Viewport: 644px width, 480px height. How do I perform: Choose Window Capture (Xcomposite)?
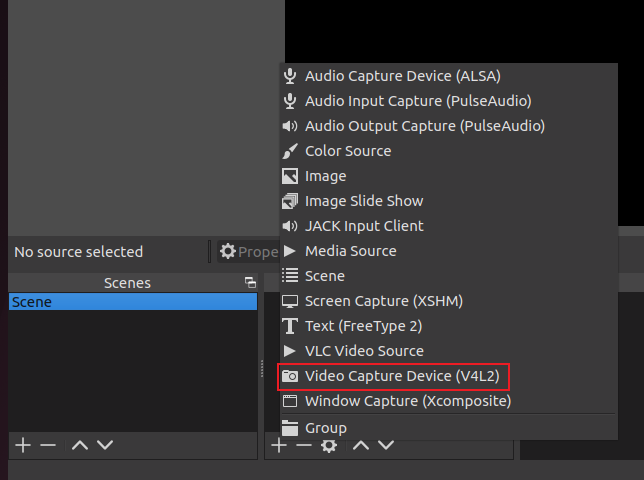pyautogui.click(x=407, y=401)
